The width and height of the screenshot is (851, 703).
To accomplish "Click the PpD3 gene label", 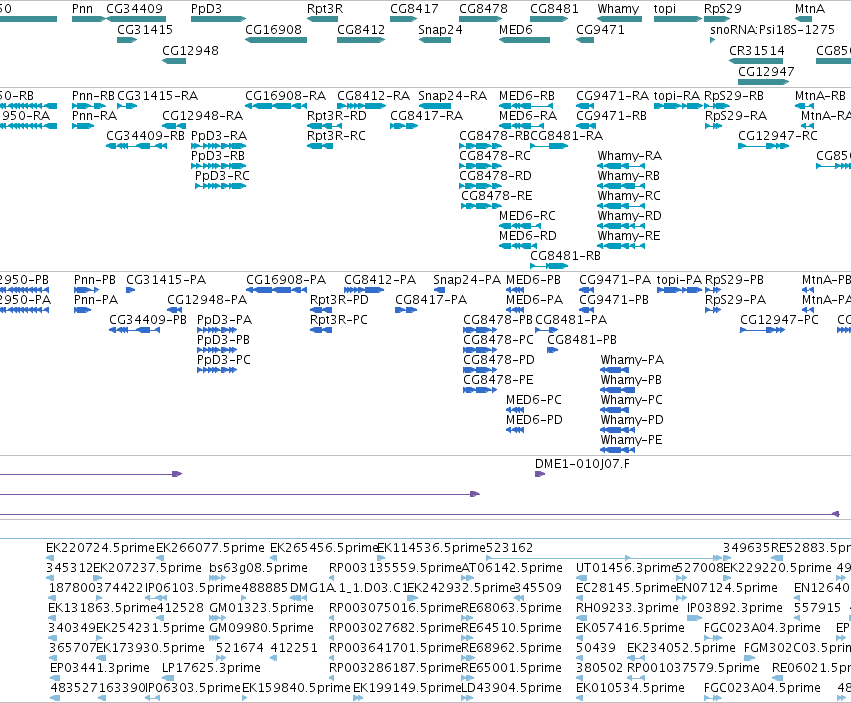I will coord(206,9).
